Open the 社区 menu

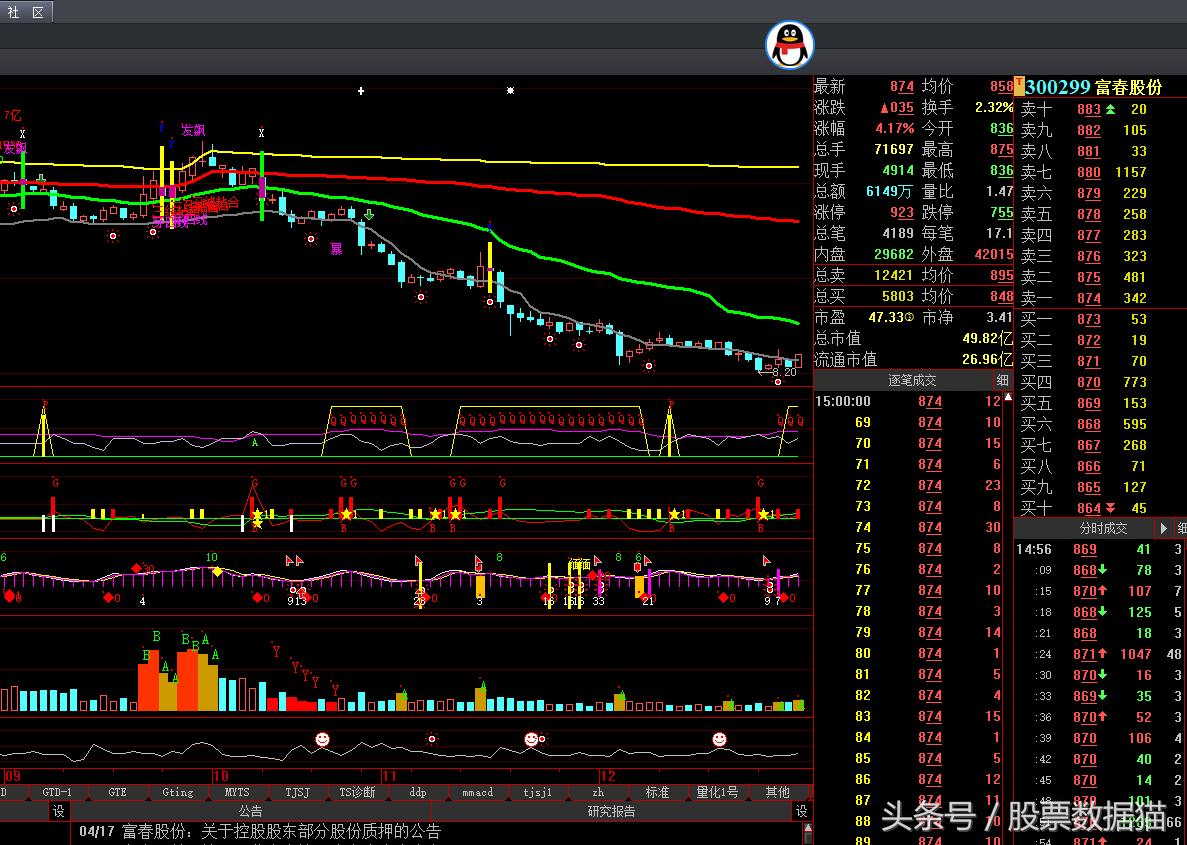coord(26,11)
